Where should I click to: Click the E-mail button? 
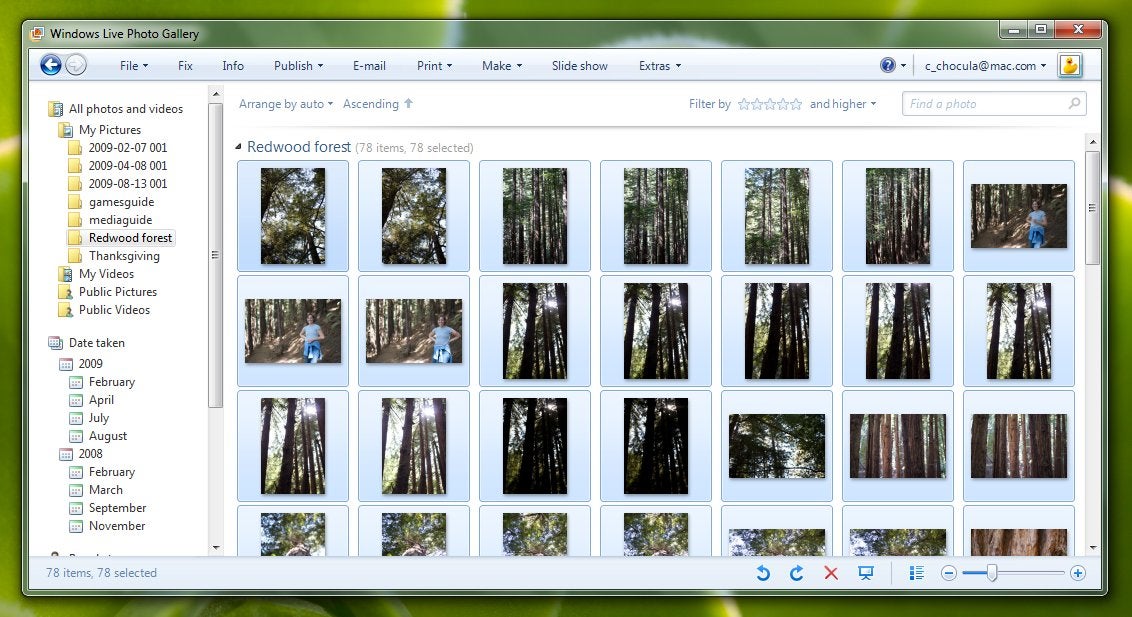point(369,66)
